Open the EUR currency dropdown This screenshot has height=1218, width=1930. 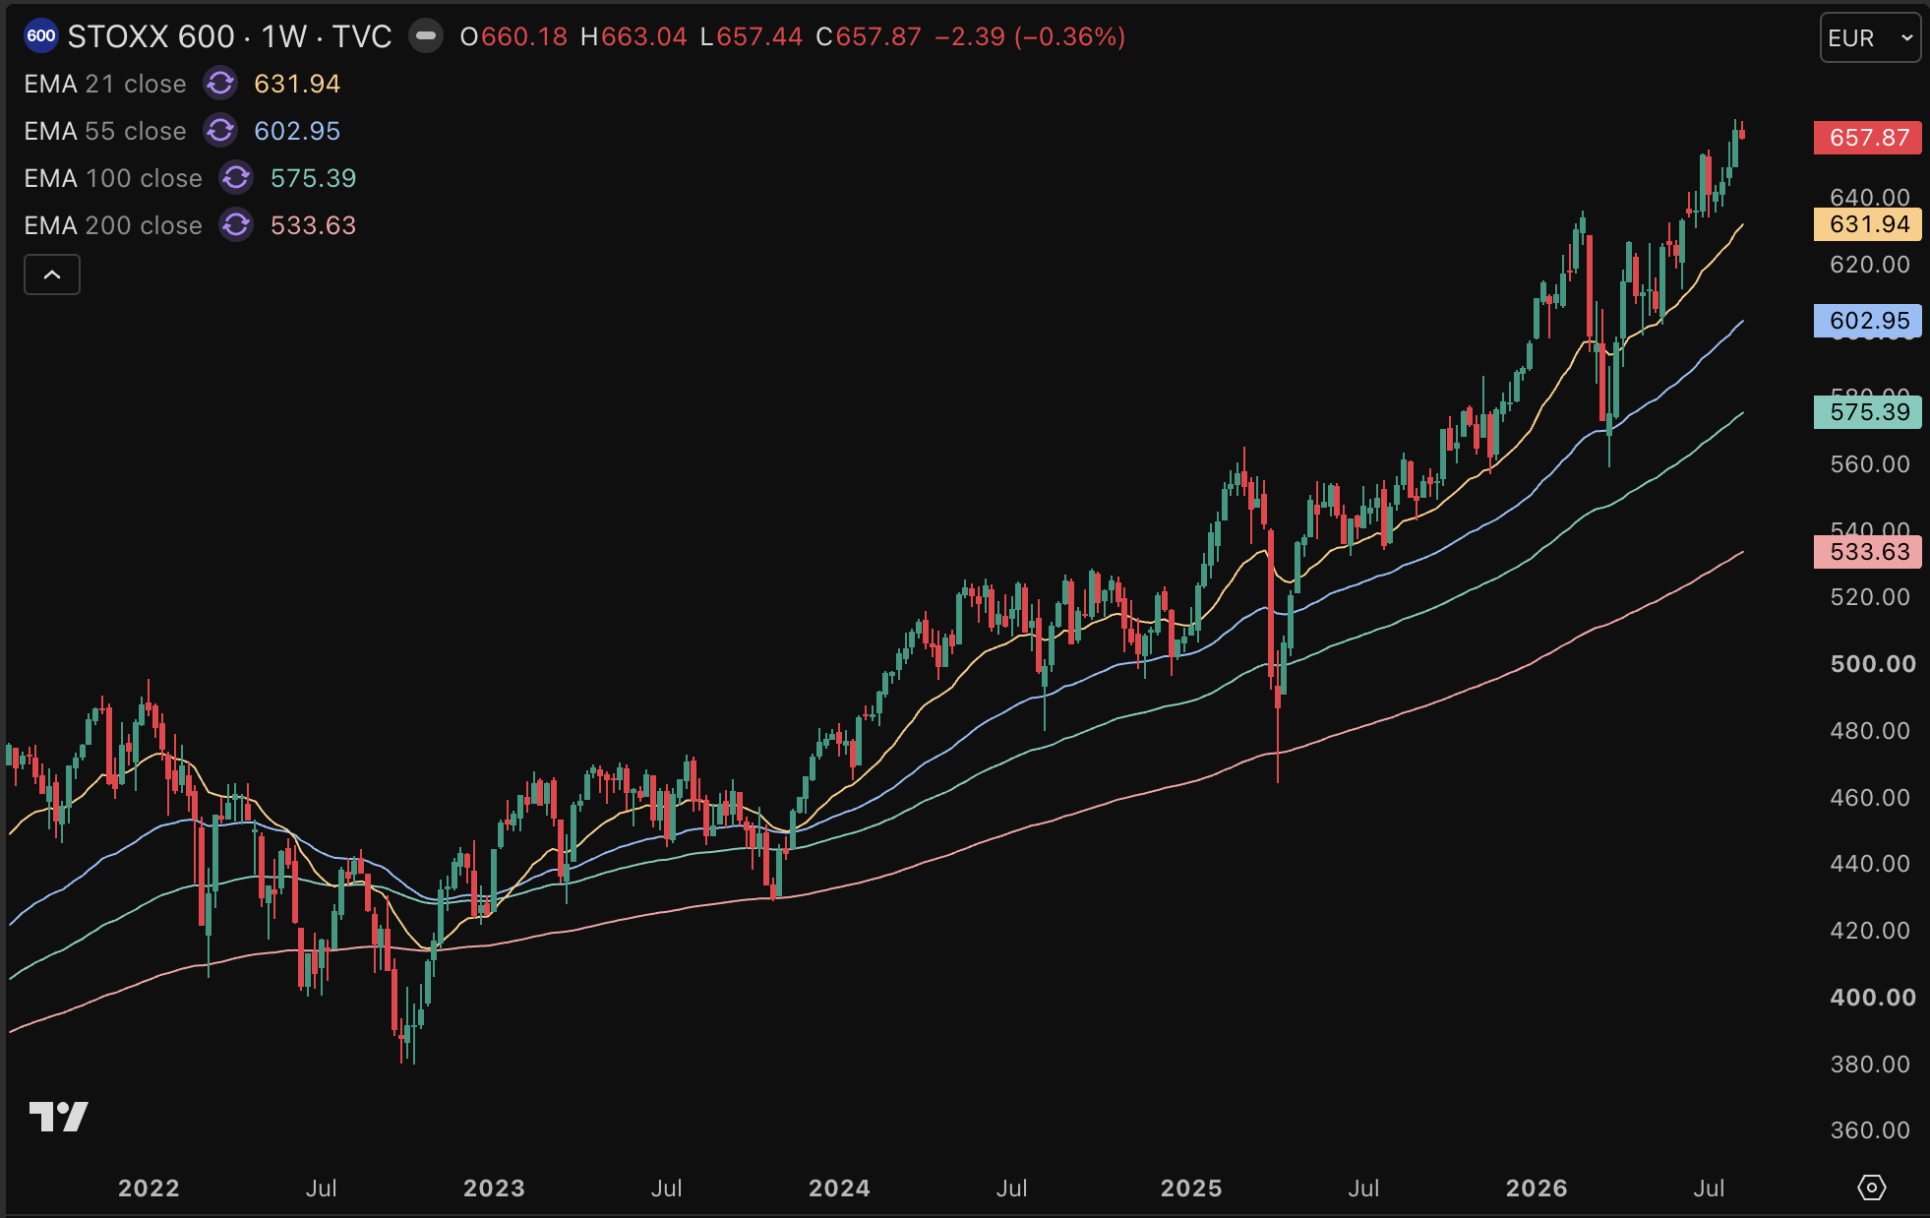pyautogui.click(x=1870, y=38)
